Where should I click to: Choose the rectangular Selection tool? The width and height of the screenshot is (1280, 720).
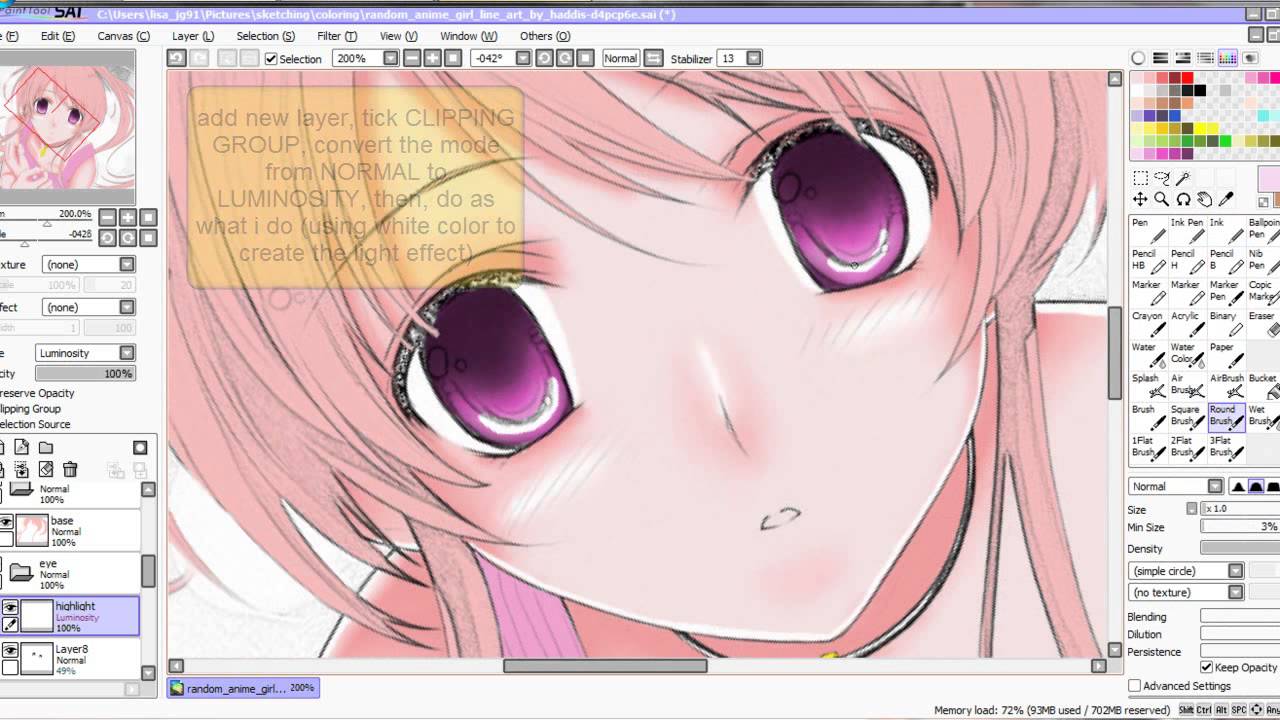(1140, 178)
